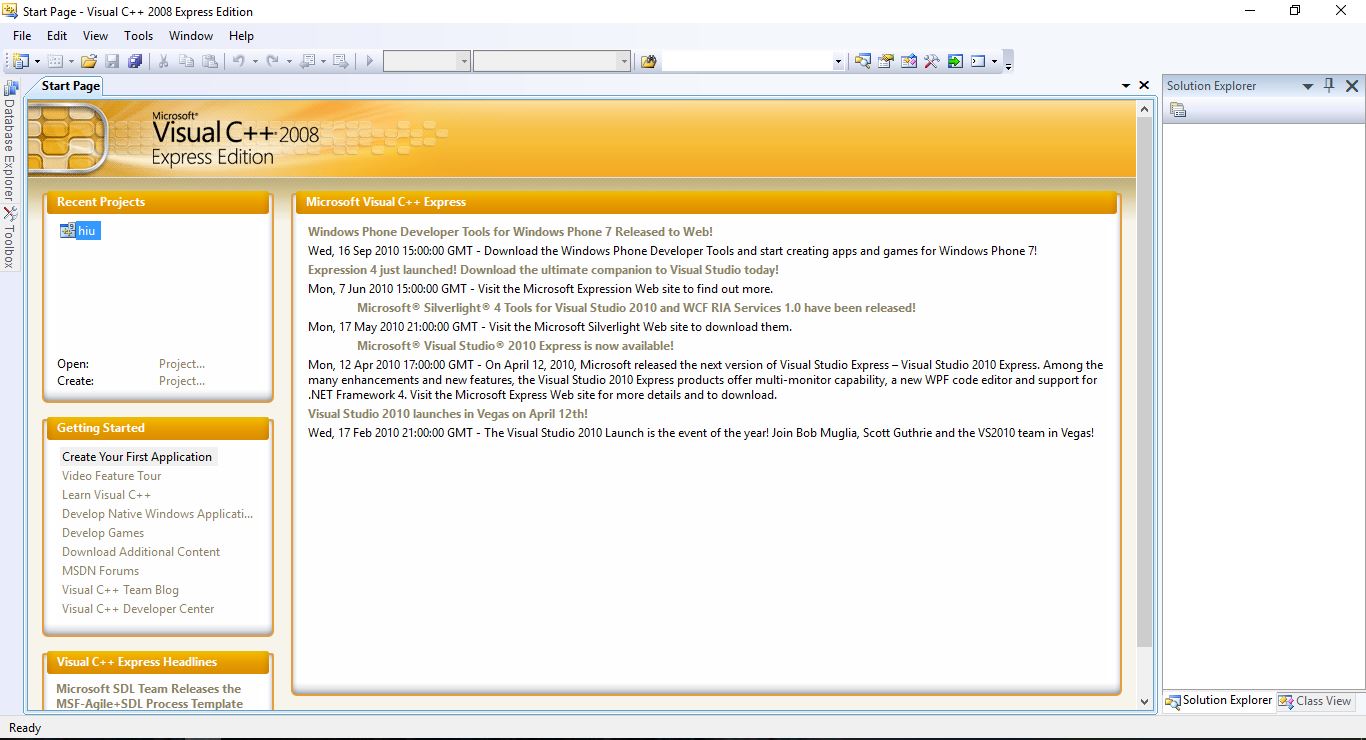Click Create Your First Application link

pos(137,457)
